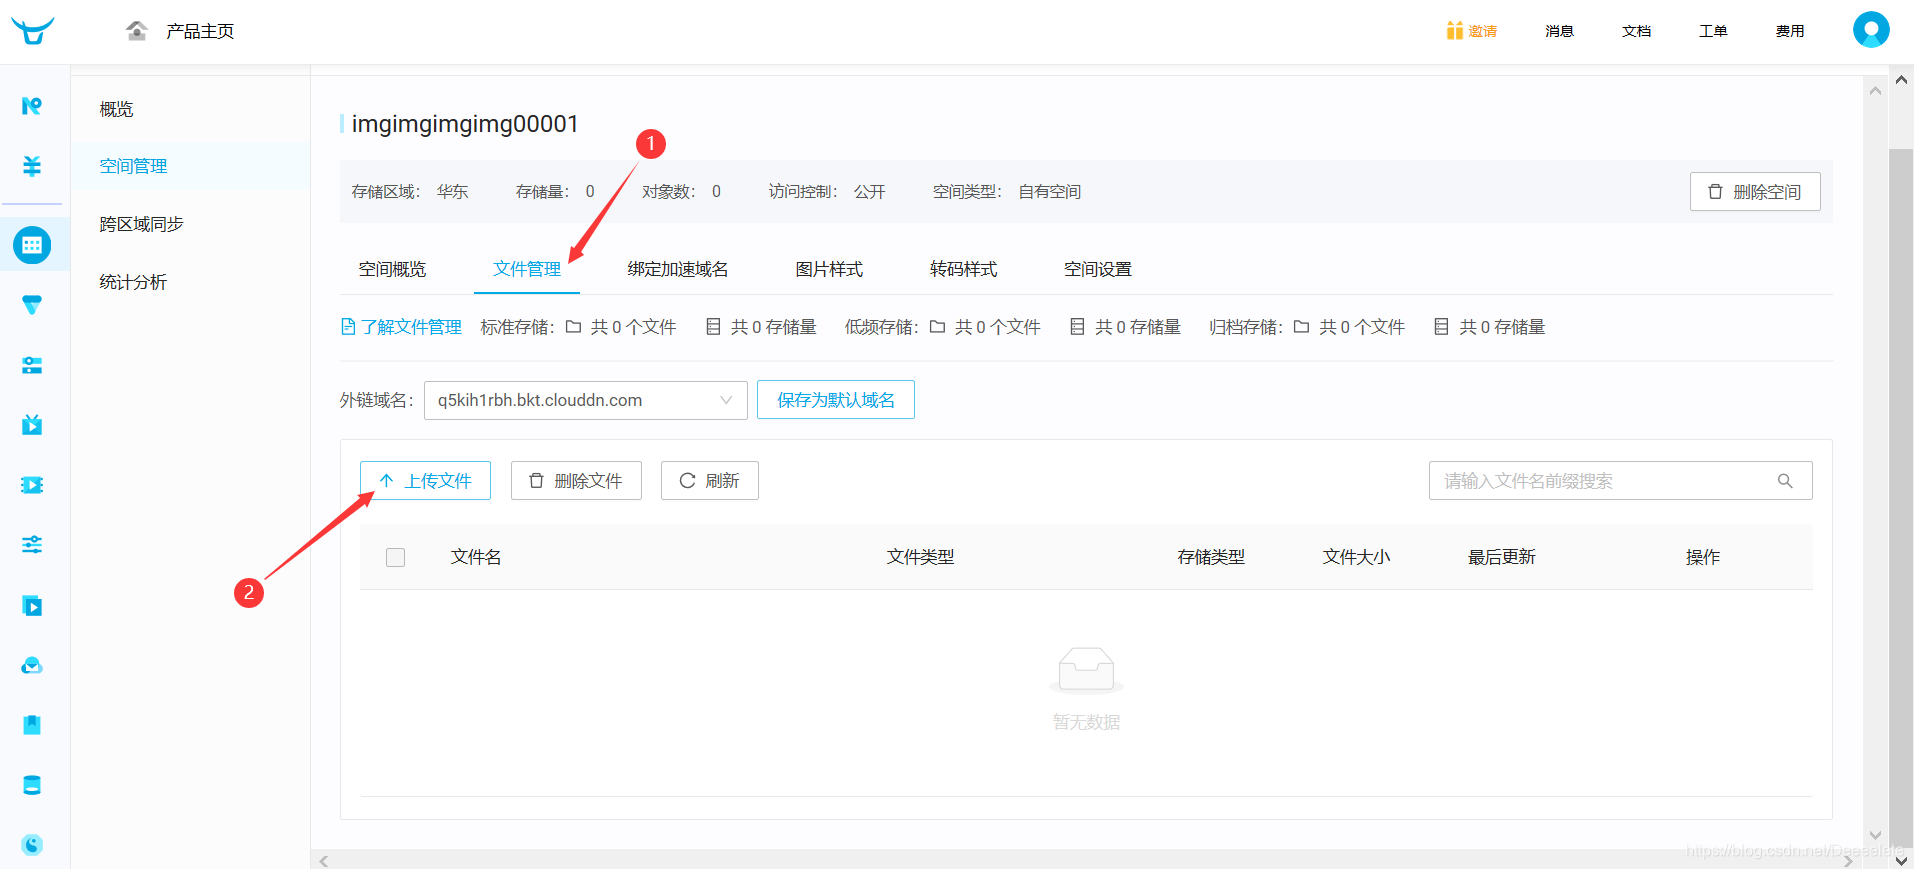Switch to the 转码样式 tab
Viewport: 1914px width, 869px height.
pos(964,269)
